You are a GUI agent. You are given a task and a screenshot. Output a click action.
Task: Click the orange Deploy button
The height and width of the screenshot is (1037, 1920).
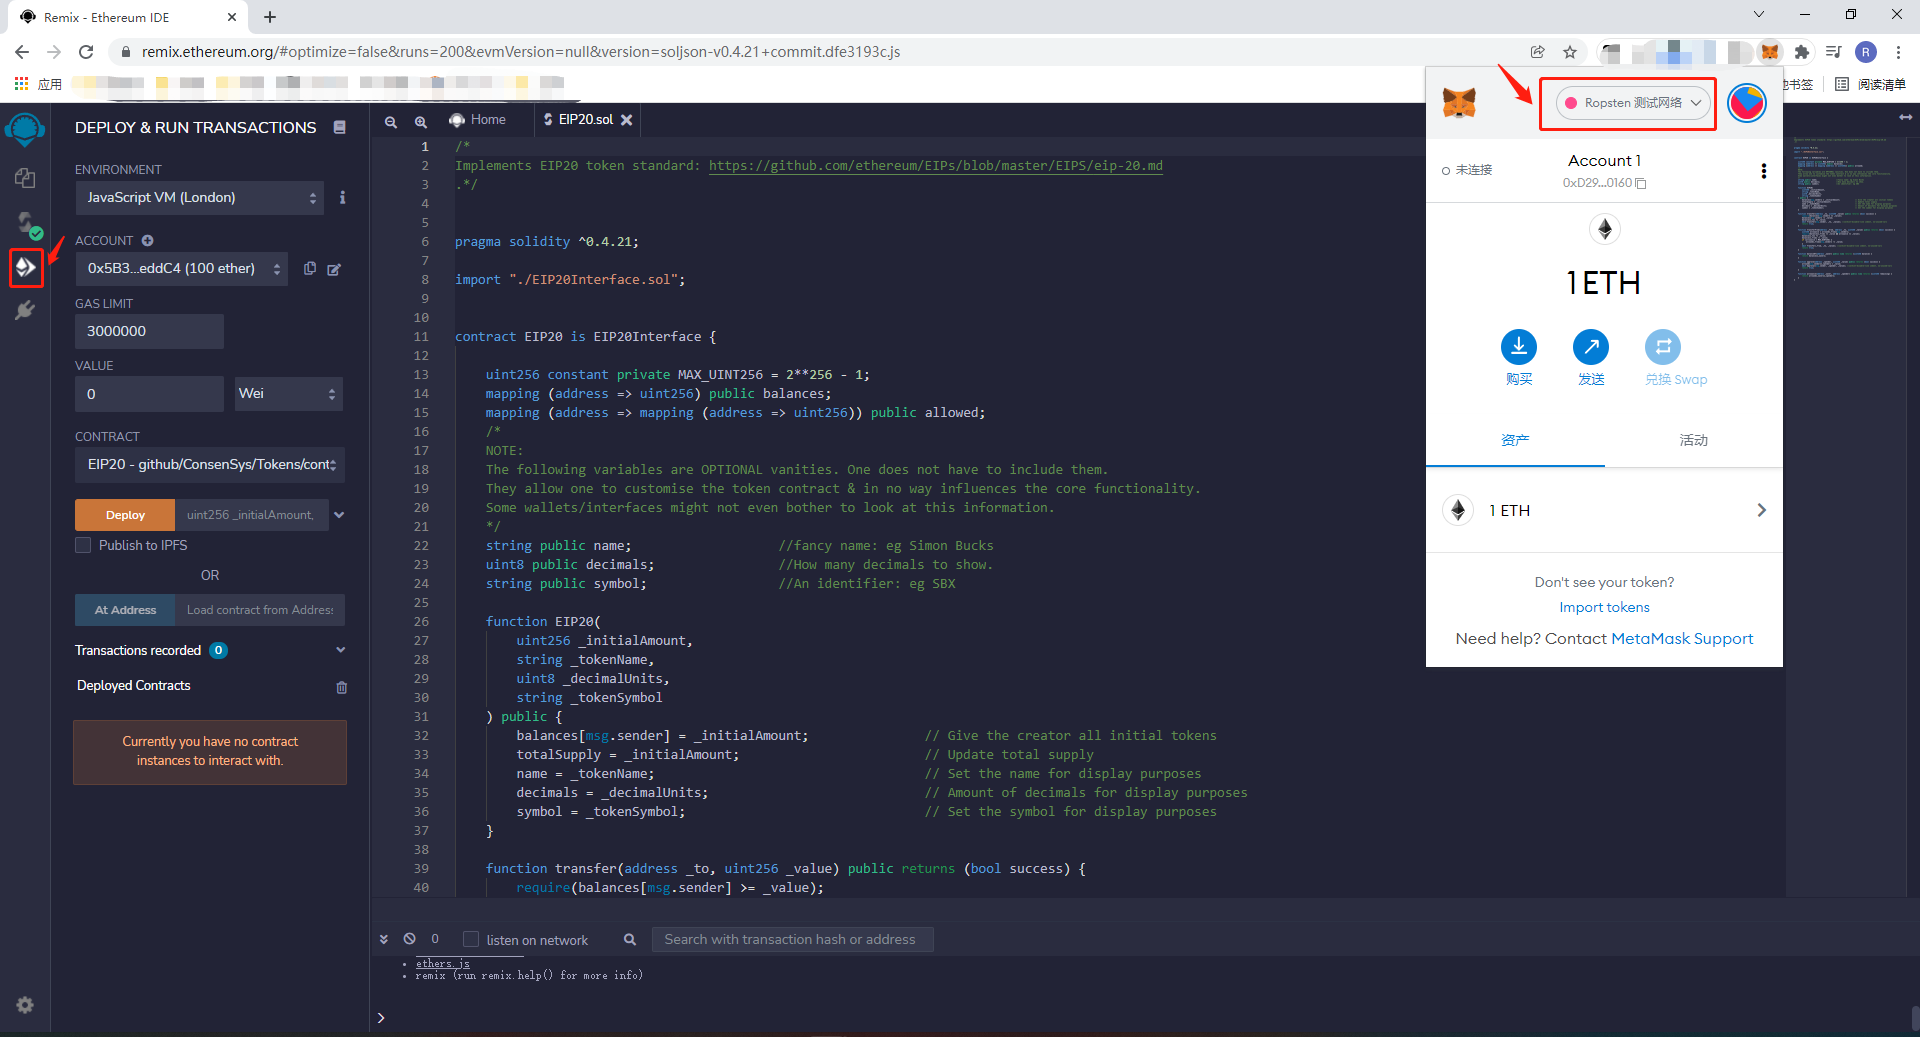click(x=125, y=515)
